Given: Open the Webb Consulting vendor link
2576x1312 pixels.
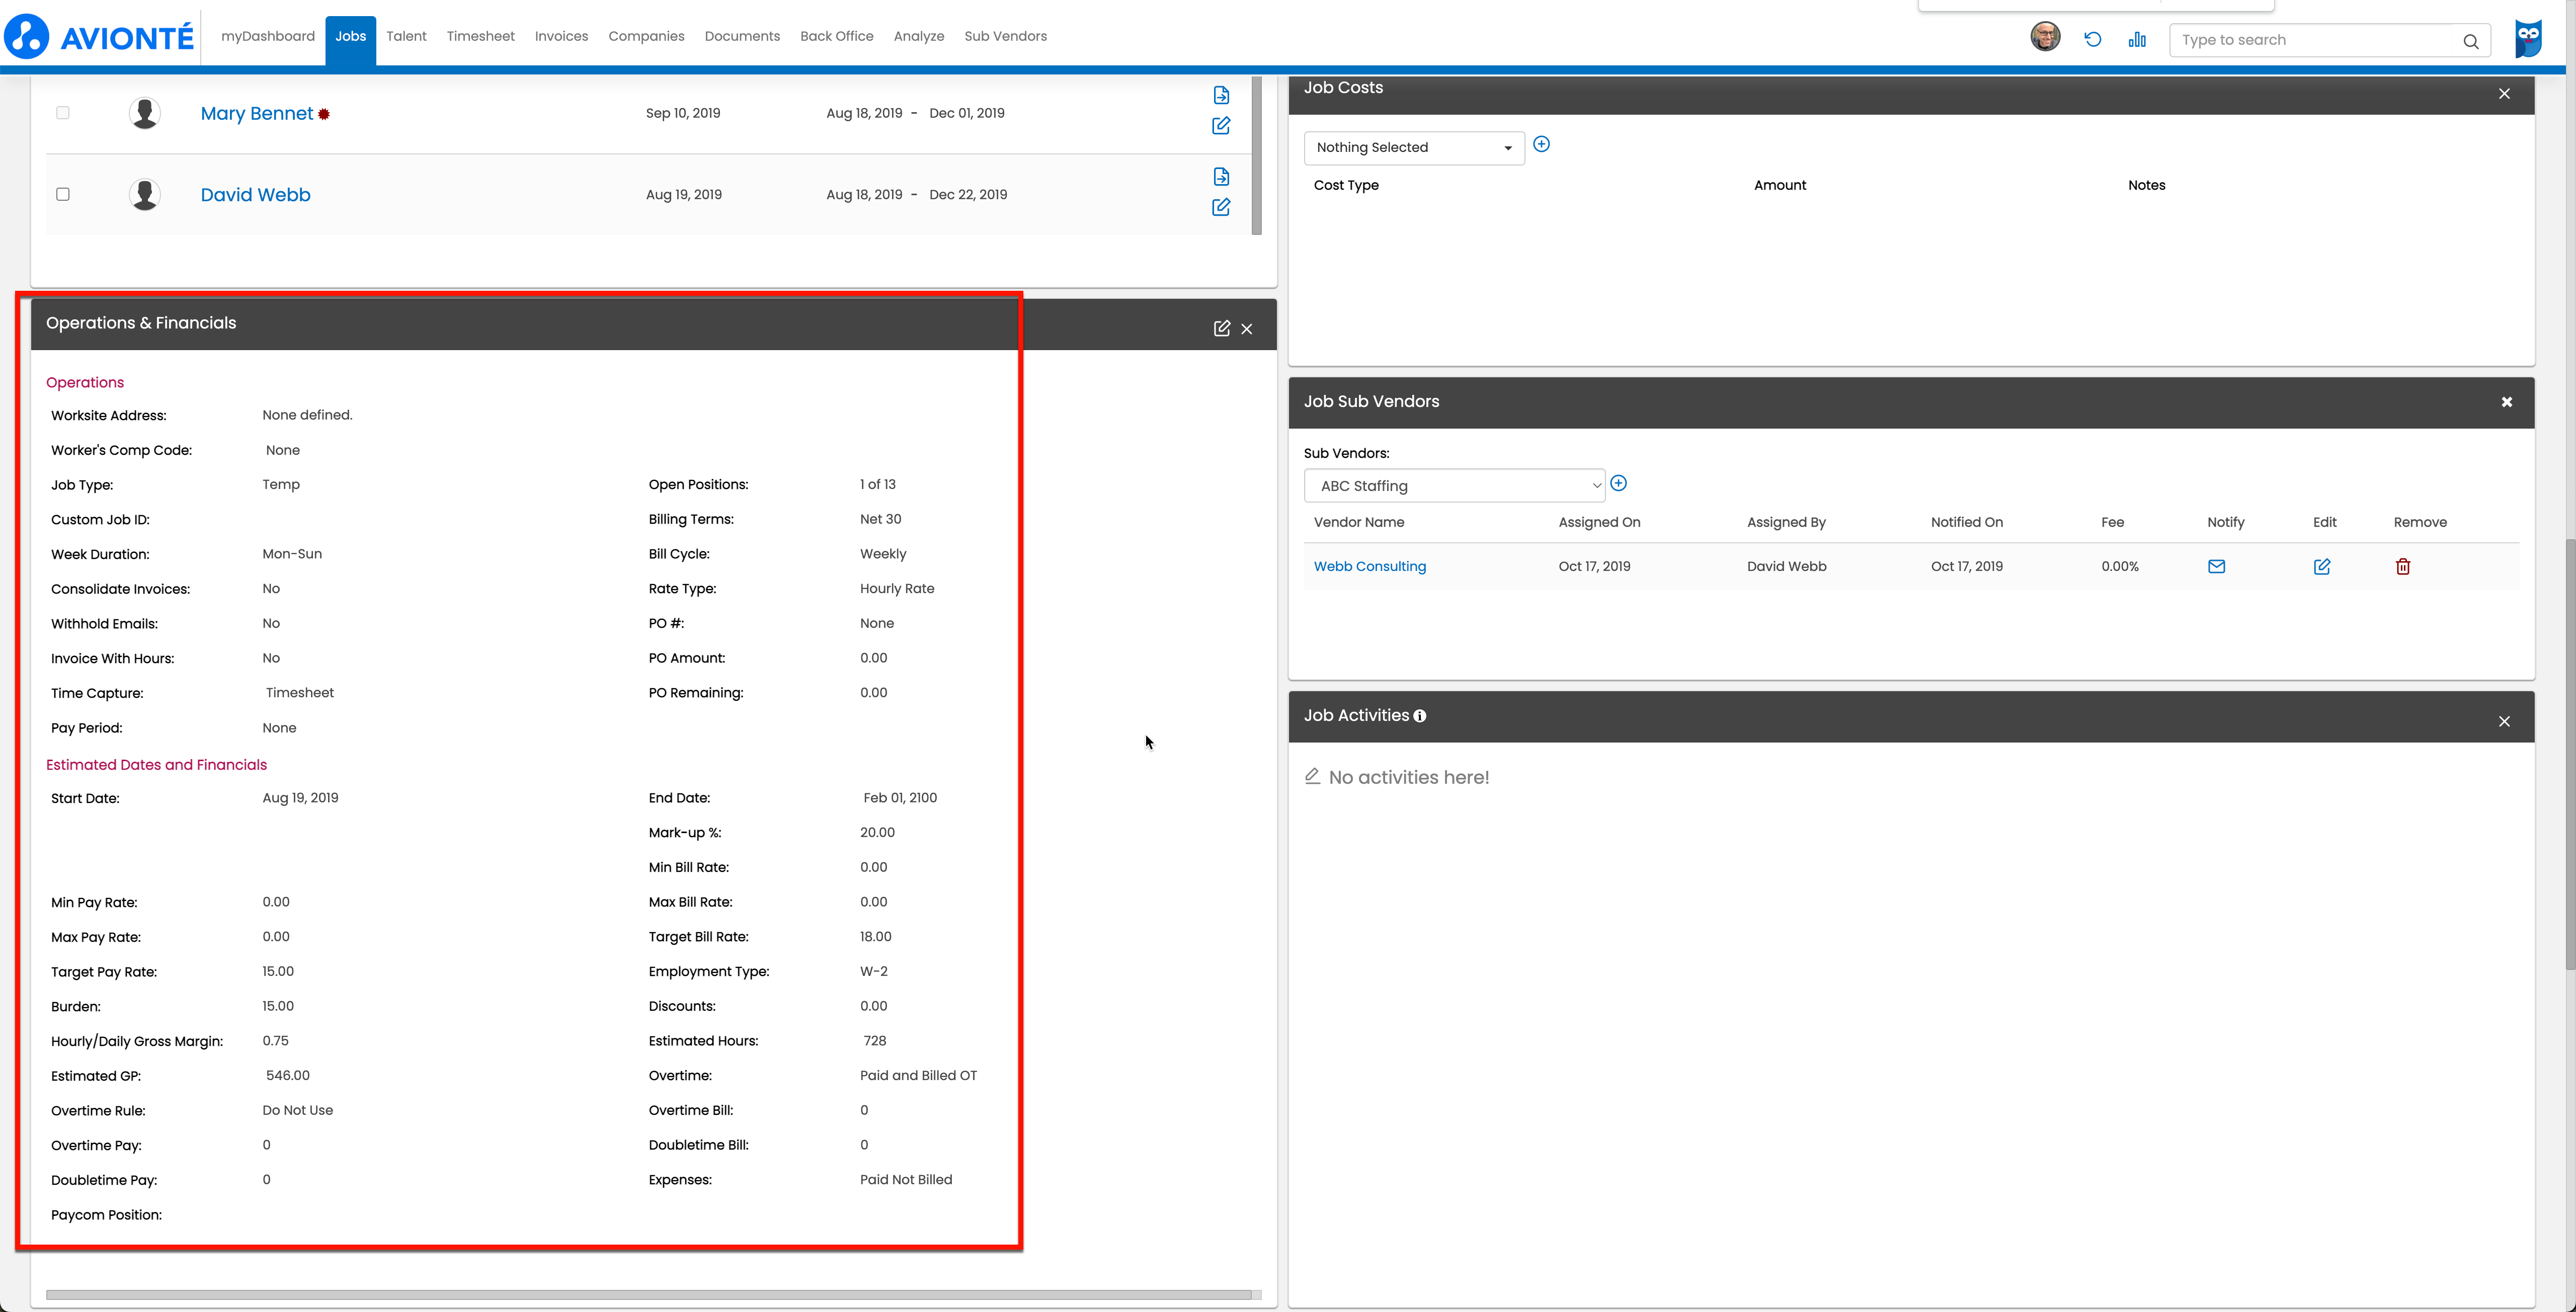Looking at the screenshot, I should point(1369,567).
